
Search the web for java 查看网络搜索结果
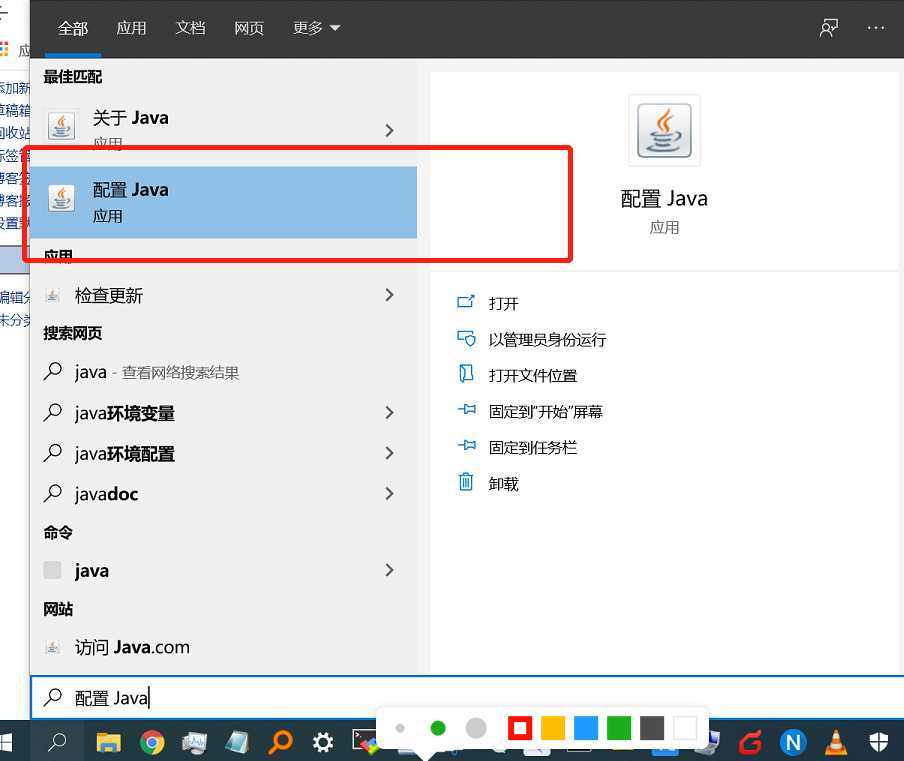(223, 372)
